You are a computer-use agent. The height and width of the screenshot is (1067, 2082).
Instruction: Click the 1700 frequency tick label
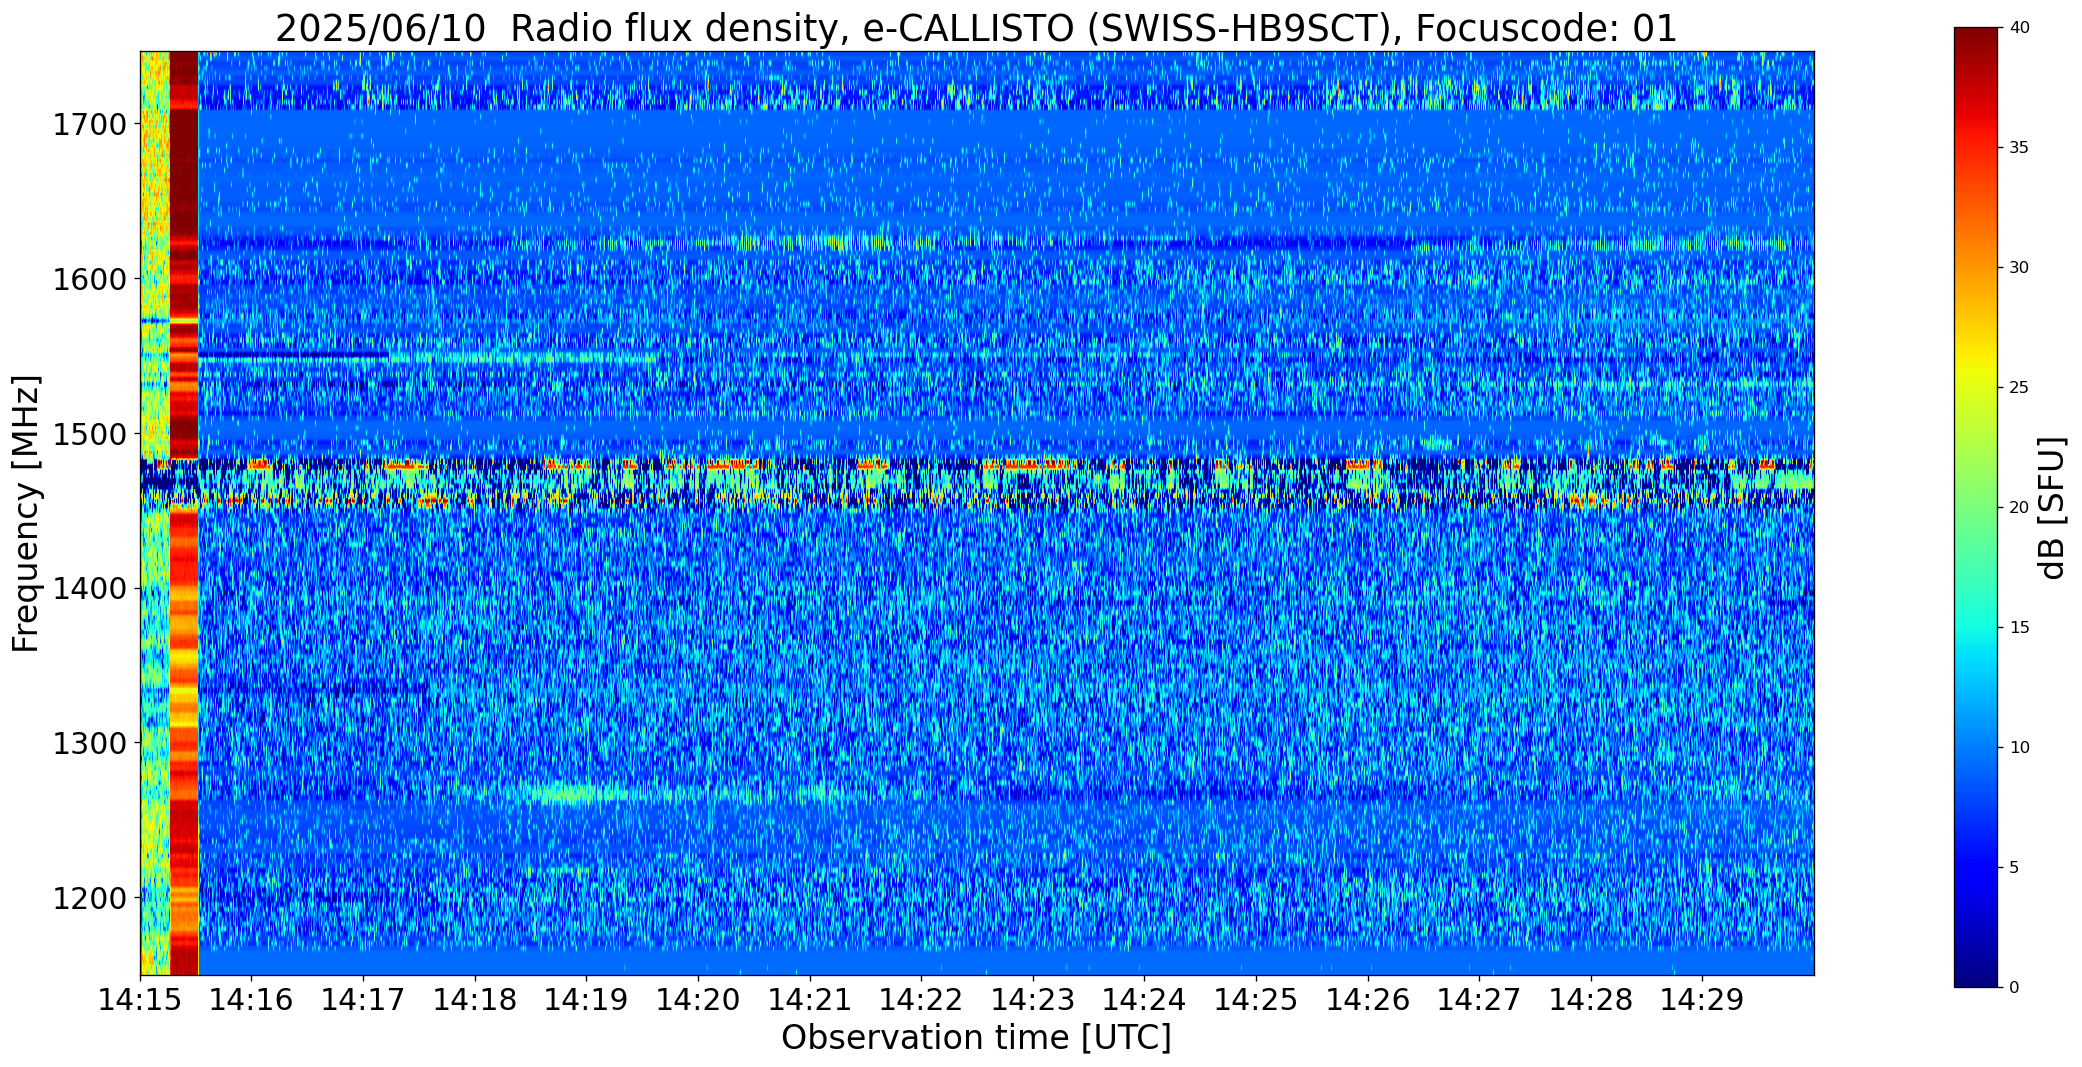[90, 125]
